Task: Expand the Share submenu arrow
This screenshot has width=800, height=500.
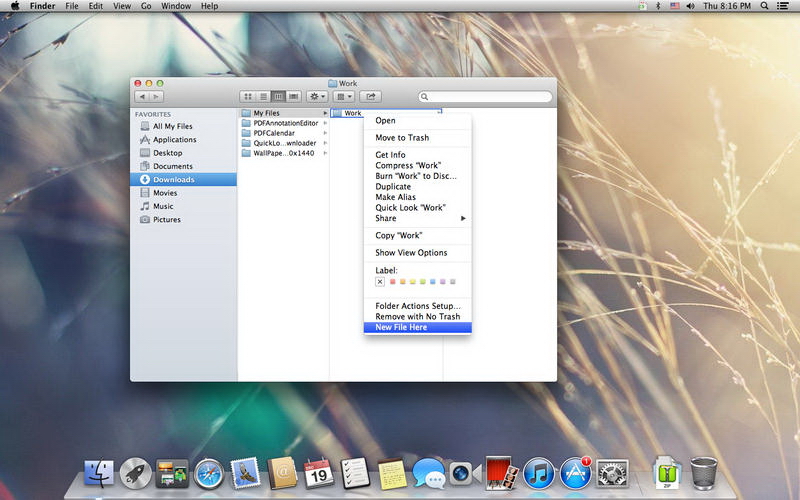Action: [x=463, y=218]
